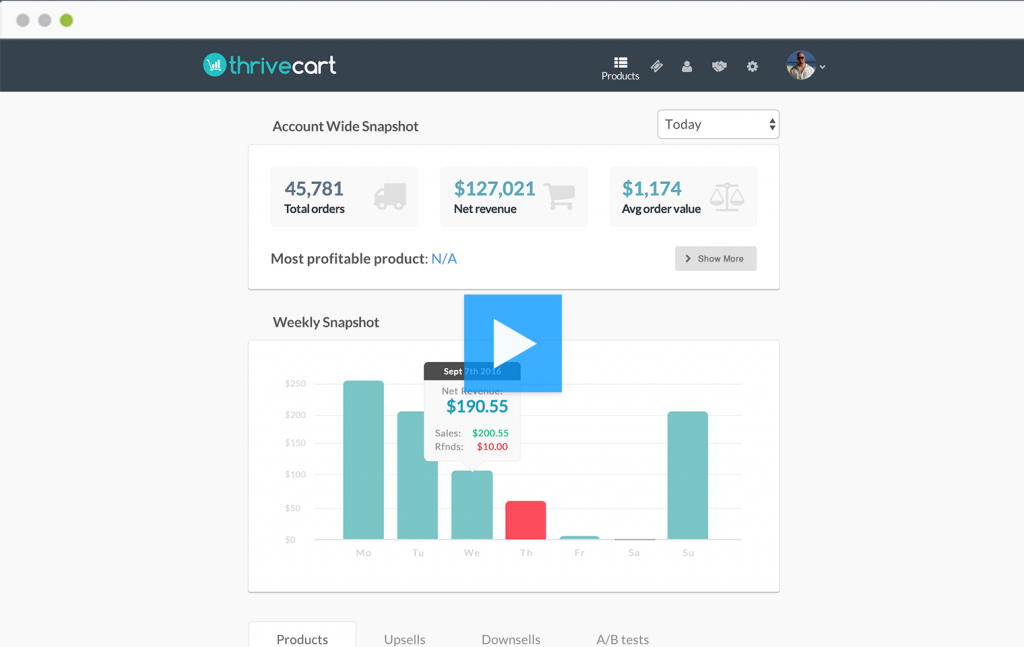Screen dimensions: 1024x647
Task: Click the shopping cart icon by Net revenue
Action: coord(559,195)
